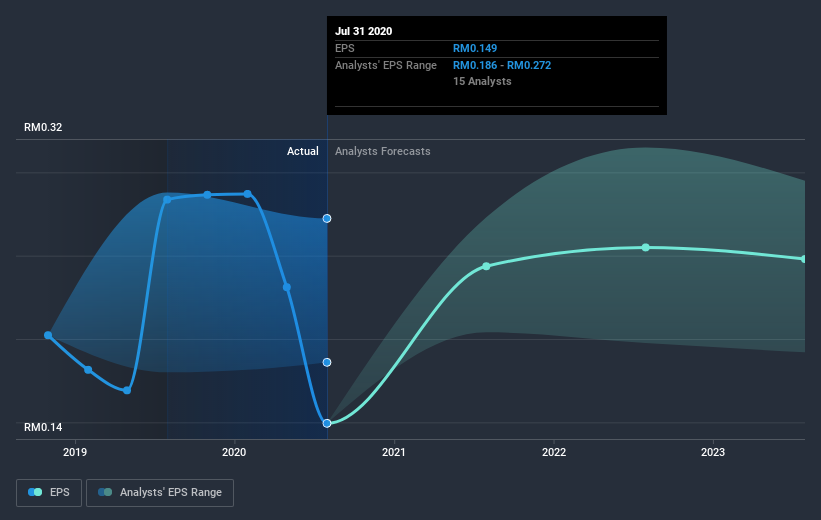Click the RM0.272 range upper value
The image size is (821, 520).
(x=529, y=65)
